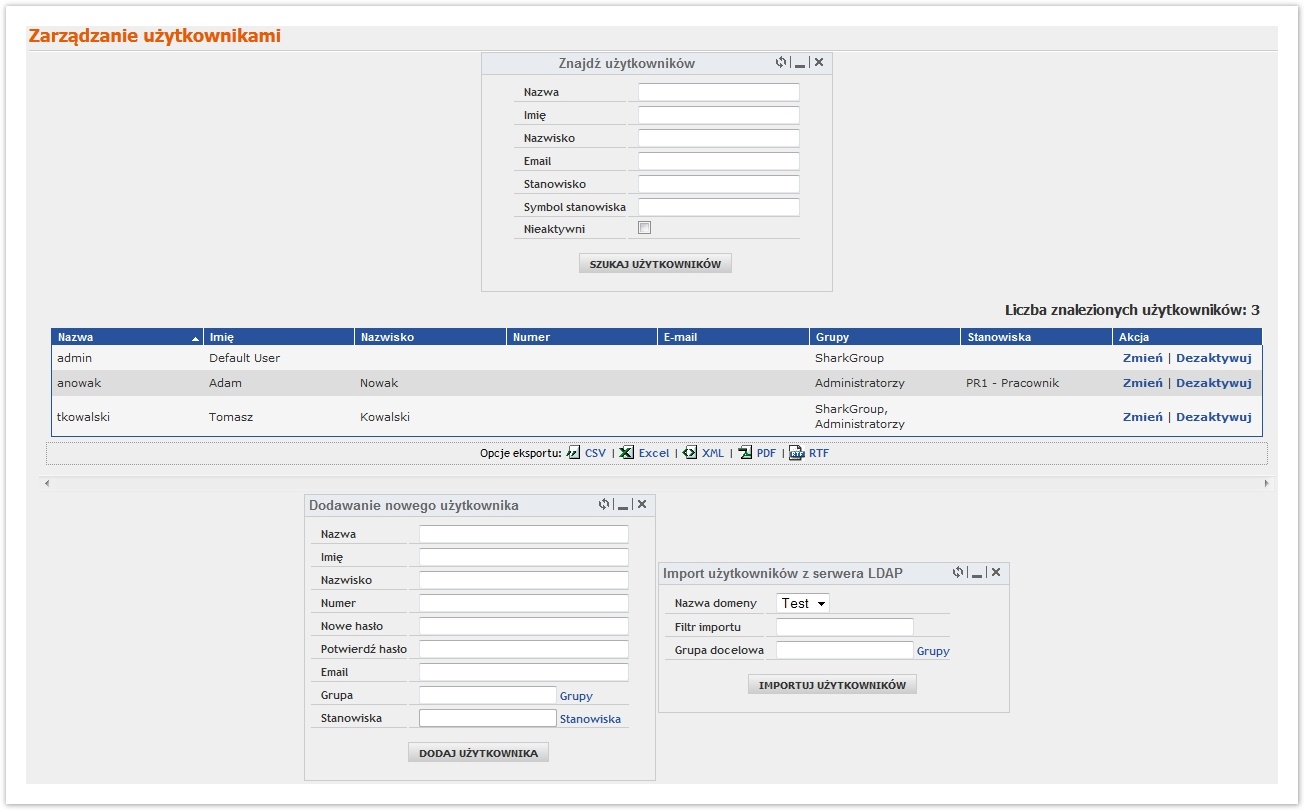Minimize the Dodawanie nowego użytkownika panel
Screen dimensions: 1304x810
(x=623, y=505)
